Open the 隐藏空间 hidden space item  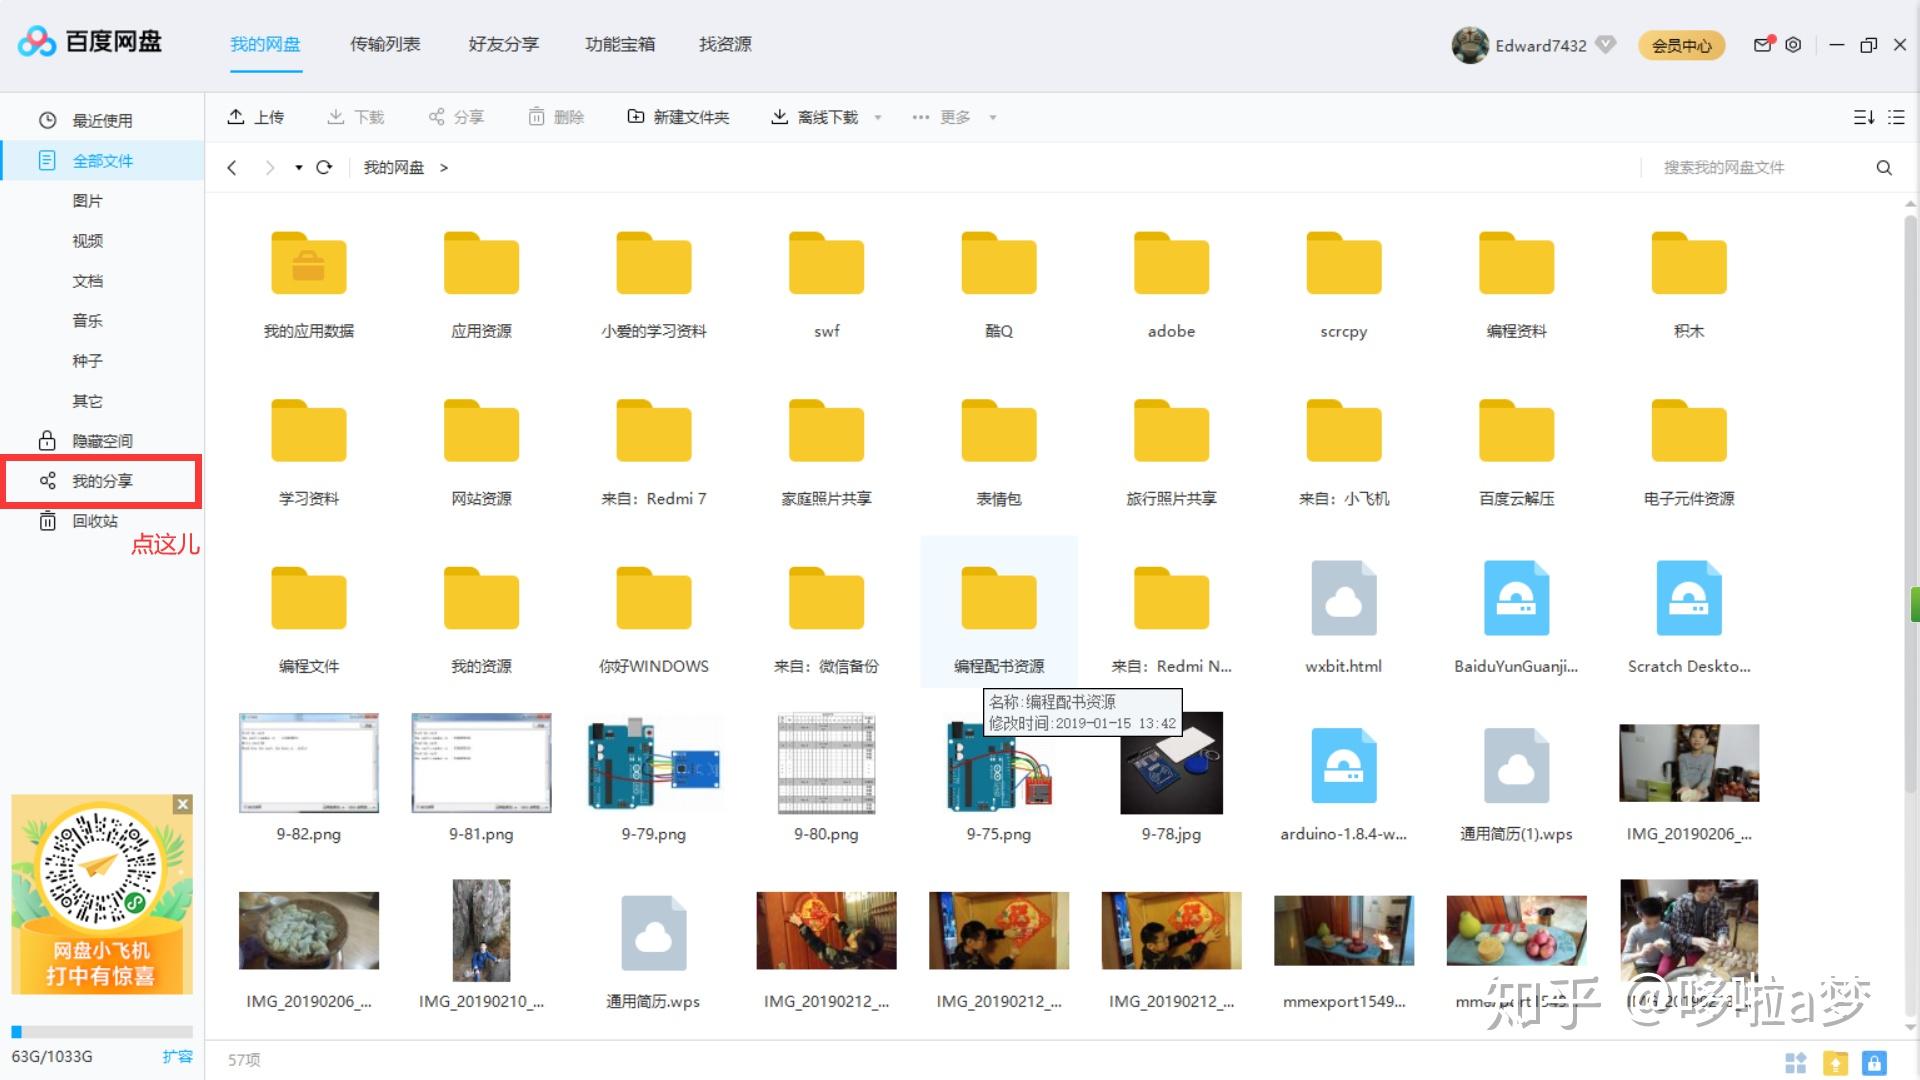pyautogui.click(x=85, y=441)
